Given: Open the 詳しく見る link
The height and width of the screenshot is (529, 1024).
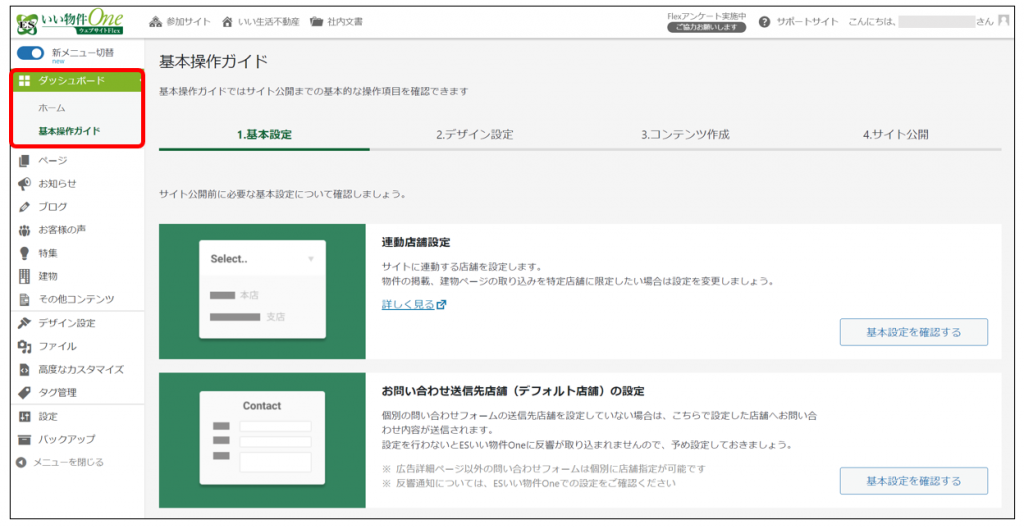Looking at the screenshot, I should (408, 304).
